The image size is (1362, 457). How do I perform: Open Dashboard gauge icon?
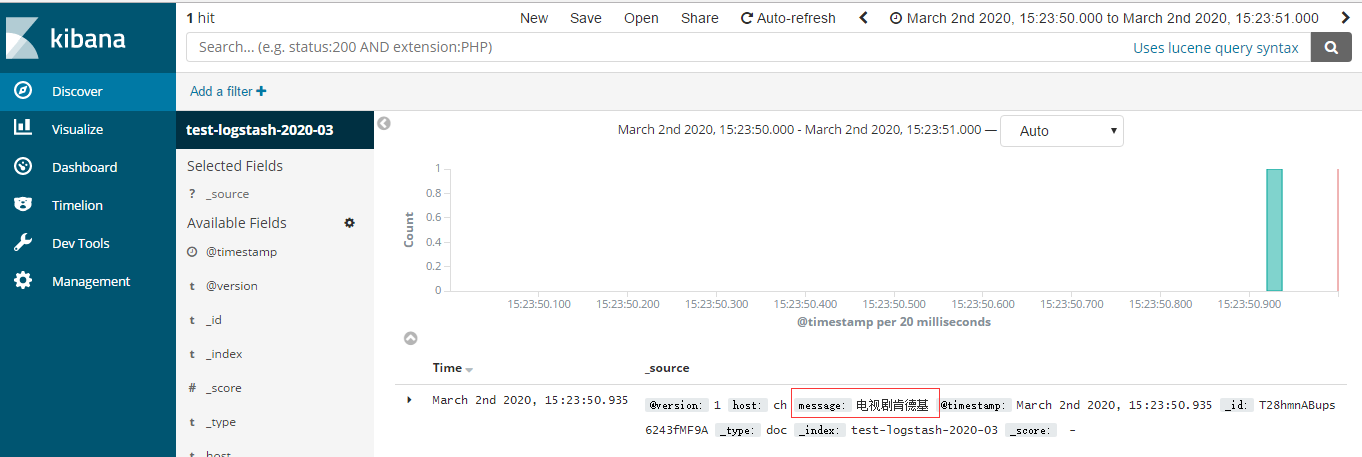pos(22,167)
